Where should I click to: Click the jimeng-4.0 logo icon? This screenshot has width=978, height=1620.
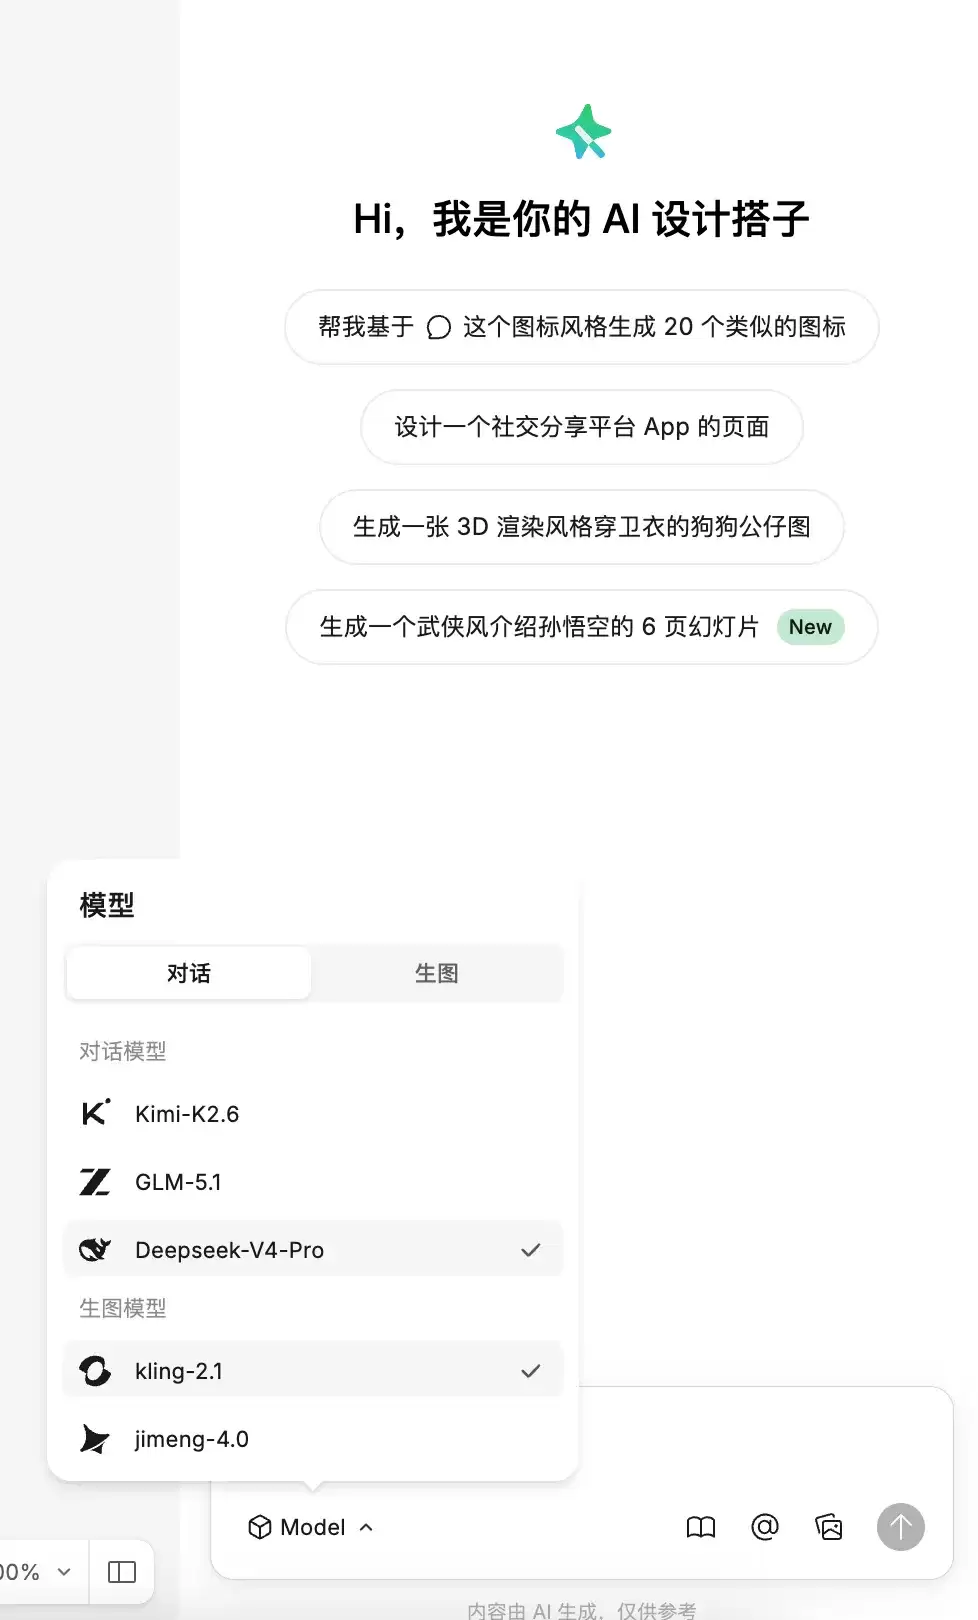tap(95, 1439)
